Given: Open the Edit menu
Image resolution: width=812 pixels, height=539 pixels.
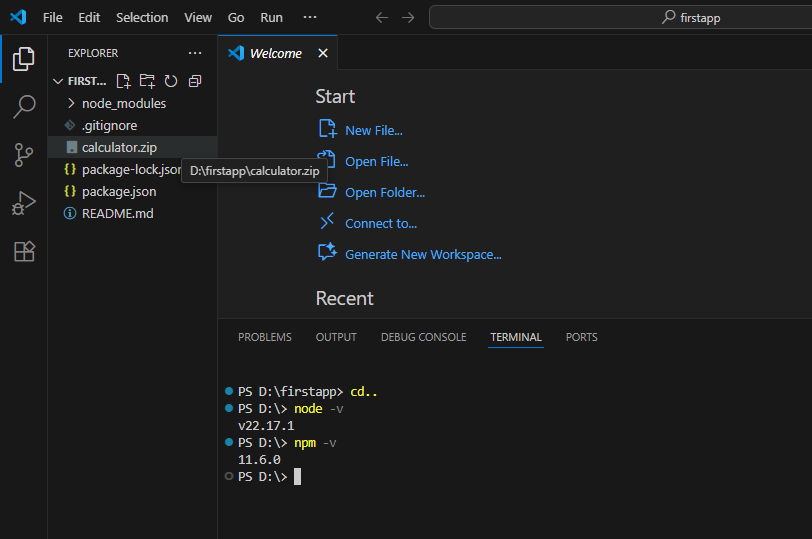Looking at the screenshot, I should click(89, 18).
